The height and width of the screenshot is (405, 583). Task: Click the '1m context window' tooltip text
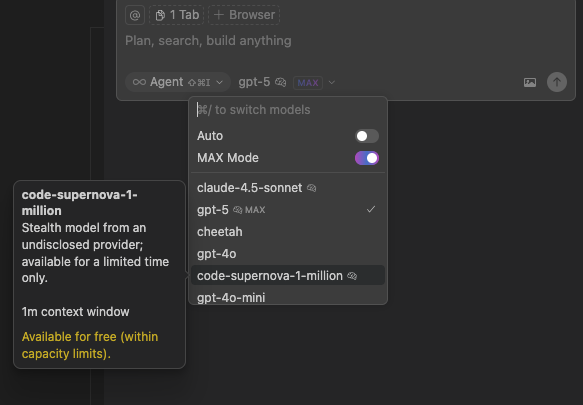(x=75, y=312)
